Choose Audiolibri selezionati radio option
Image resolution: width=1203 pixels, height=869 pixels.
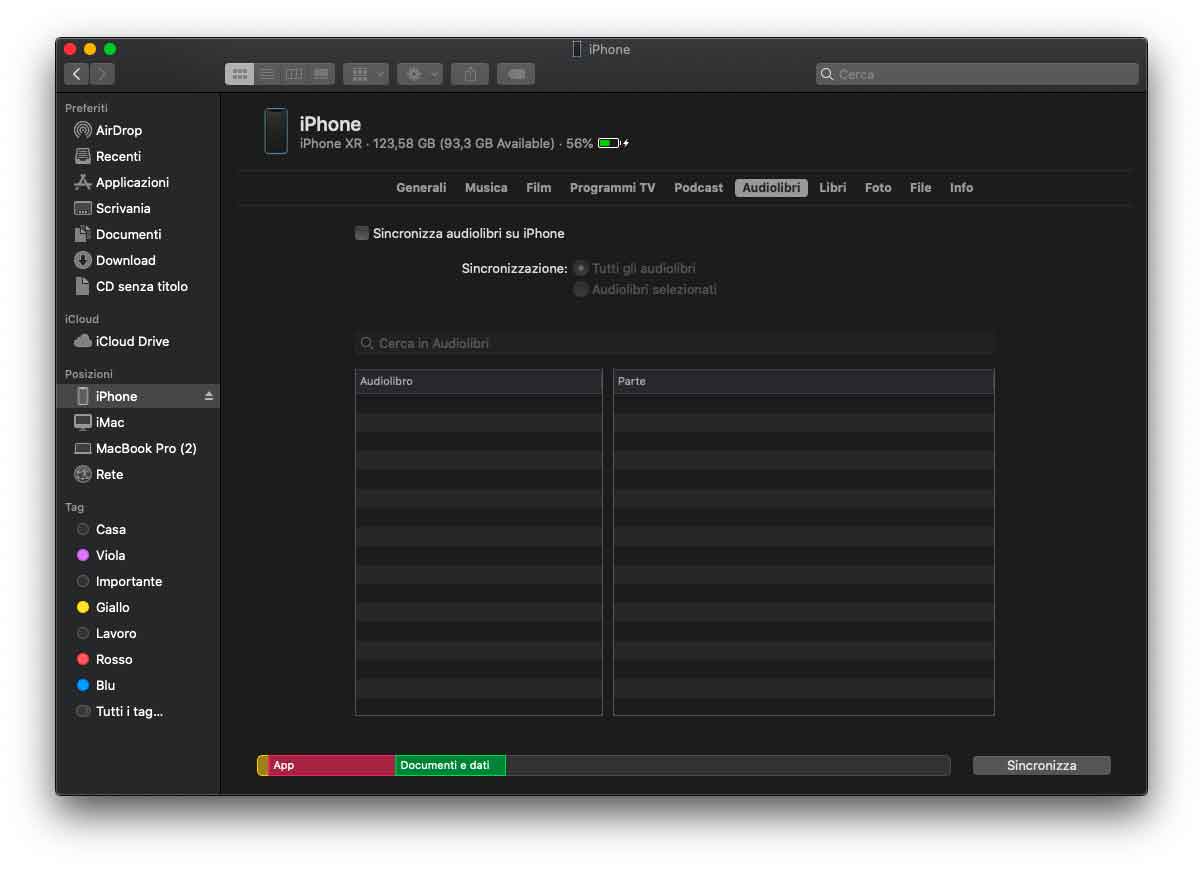coord(580,289)
